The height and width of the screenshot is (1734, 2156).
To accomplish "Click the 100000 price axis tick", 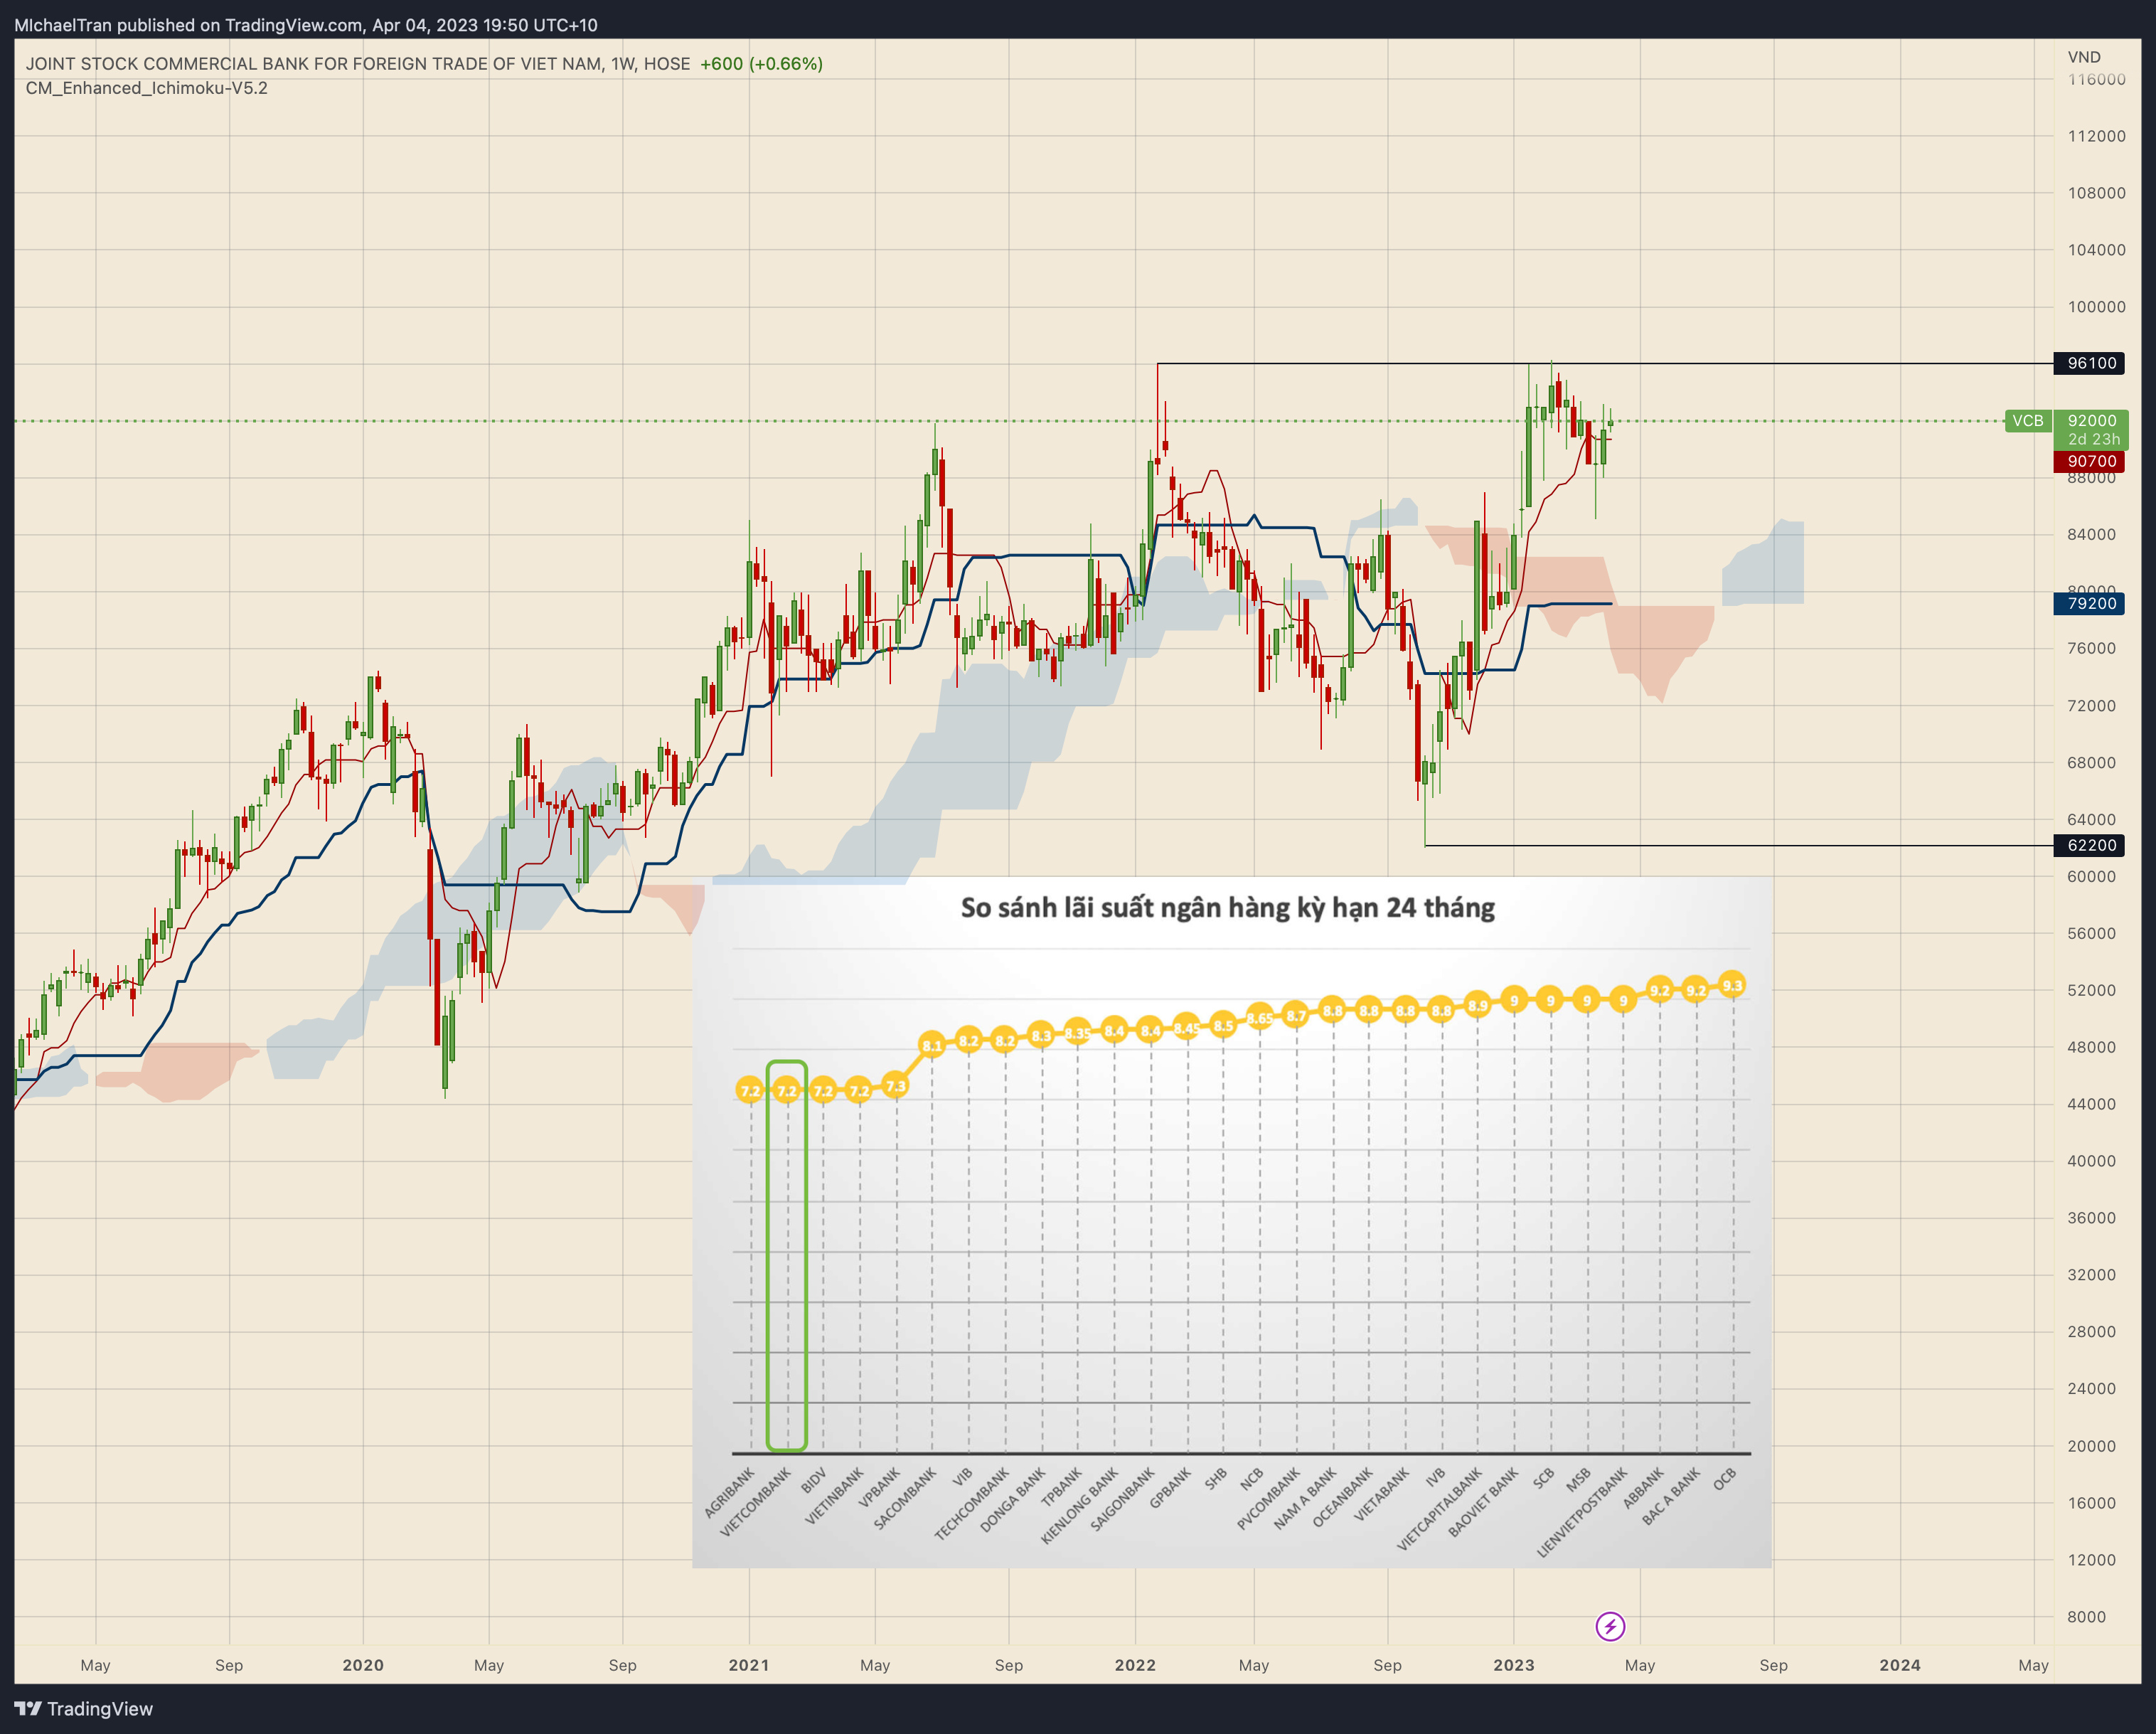I will [2096, 307].
